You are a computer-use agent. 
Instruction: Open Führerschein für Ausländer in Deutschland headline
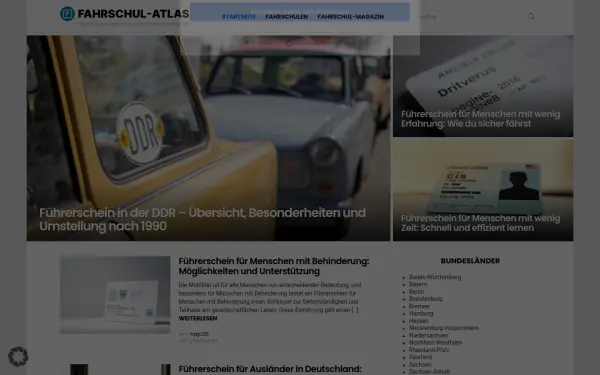click(270, 369)
